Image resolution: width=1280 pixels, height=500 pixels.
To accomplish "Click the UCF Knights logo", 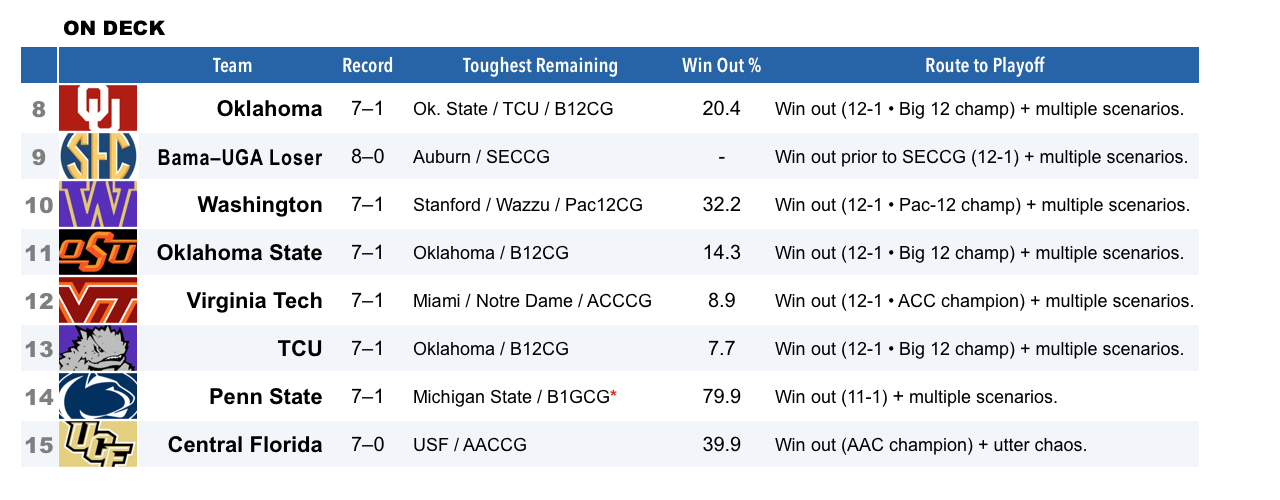I will pyautogui.click(x=98, y=444).
